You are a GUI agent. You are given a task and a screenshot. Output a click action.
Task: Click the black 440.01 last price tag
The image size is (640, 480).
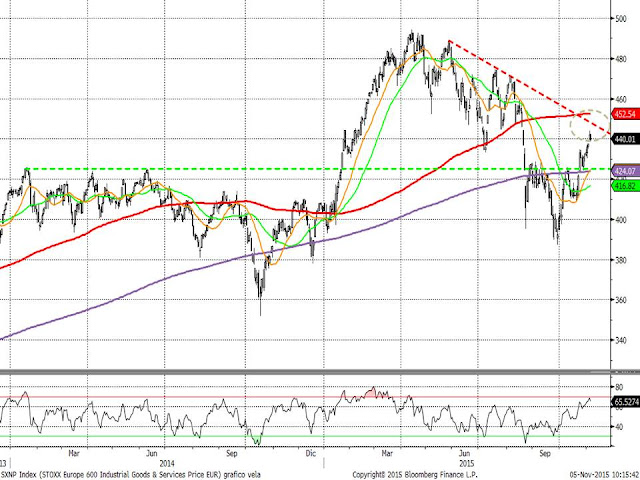[626, 139]
